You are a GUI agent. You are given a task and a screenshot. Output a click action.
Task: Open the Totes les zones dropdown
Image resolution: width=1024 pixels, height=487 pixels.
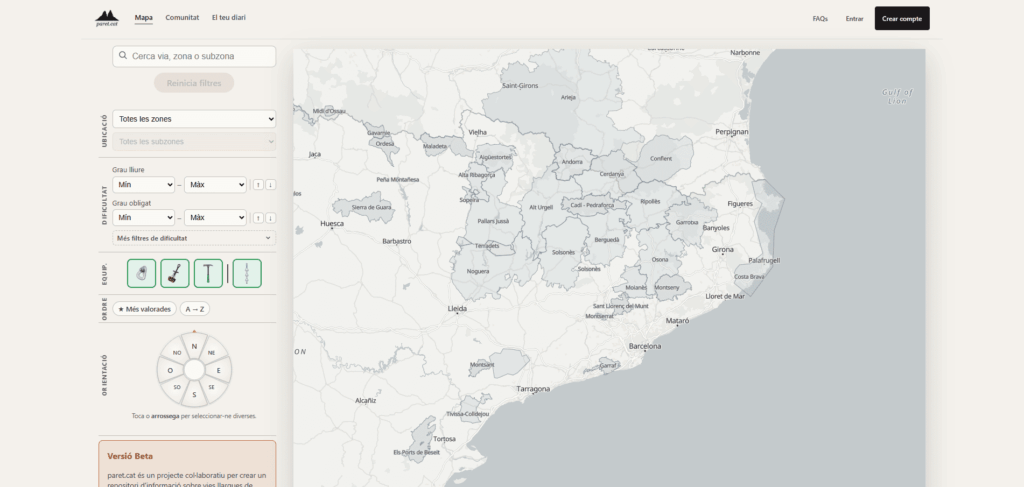click(194, 119)
